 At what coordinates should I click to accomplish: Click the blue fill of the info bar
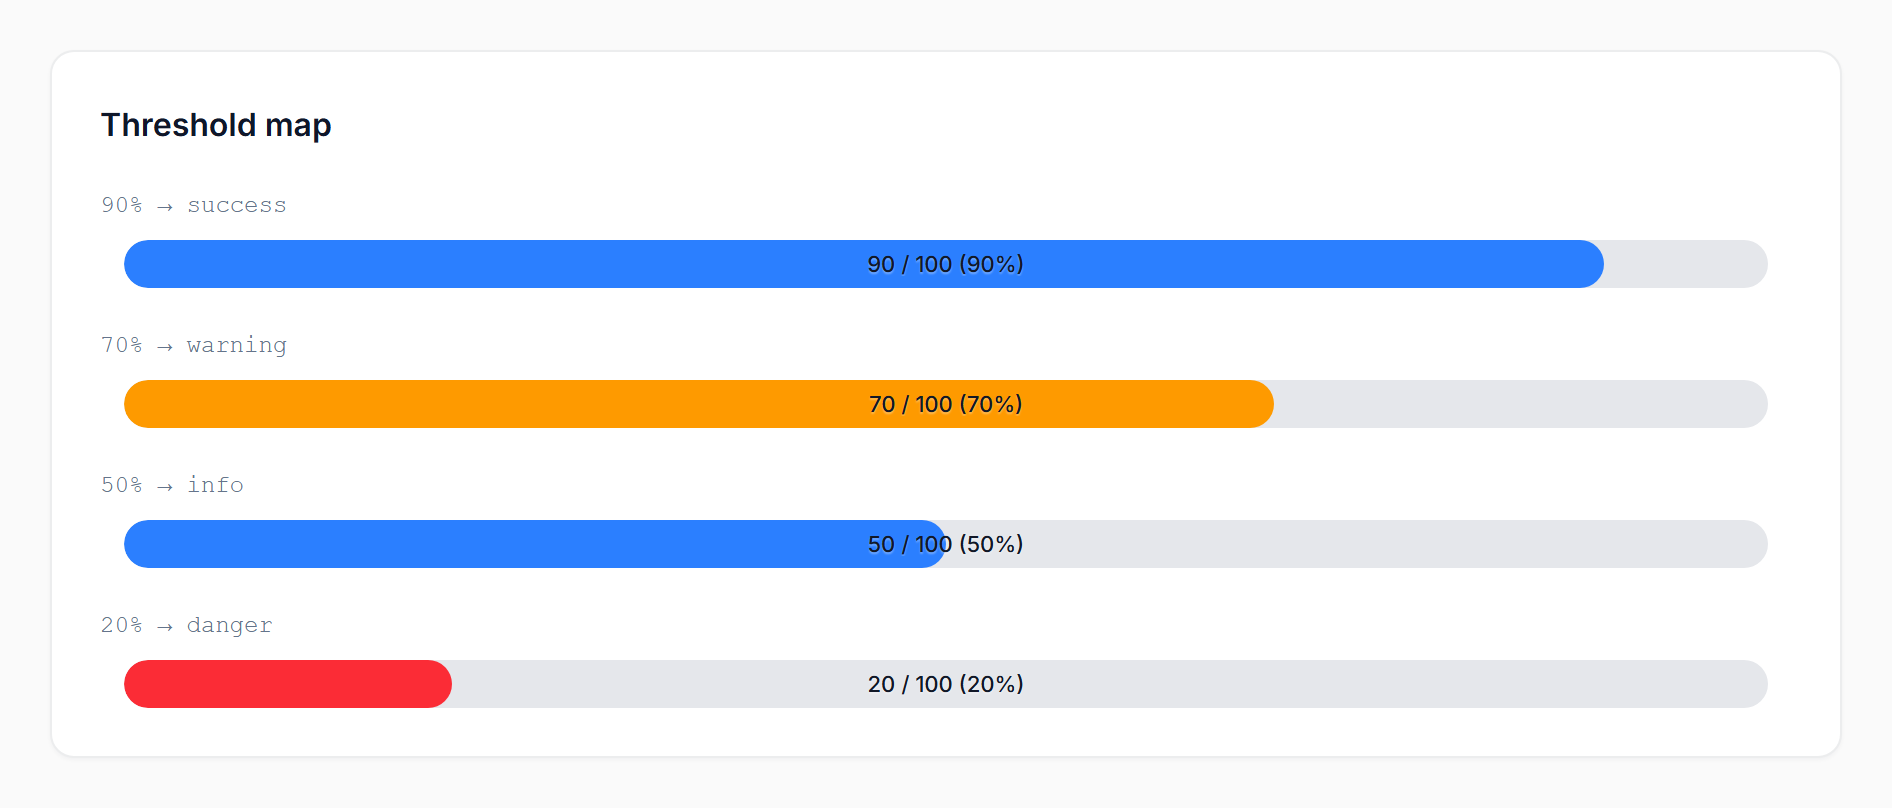(x=500, y=544)
